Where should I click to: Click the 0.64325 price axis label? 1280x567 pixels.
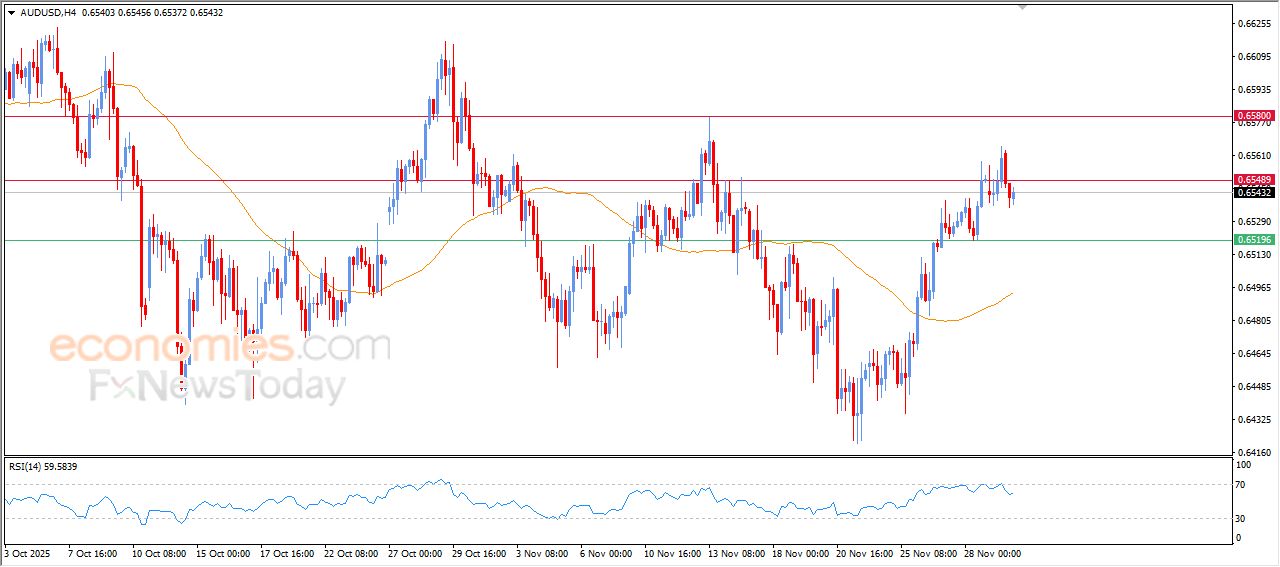pyautogui.click(x=1254, y=420)
